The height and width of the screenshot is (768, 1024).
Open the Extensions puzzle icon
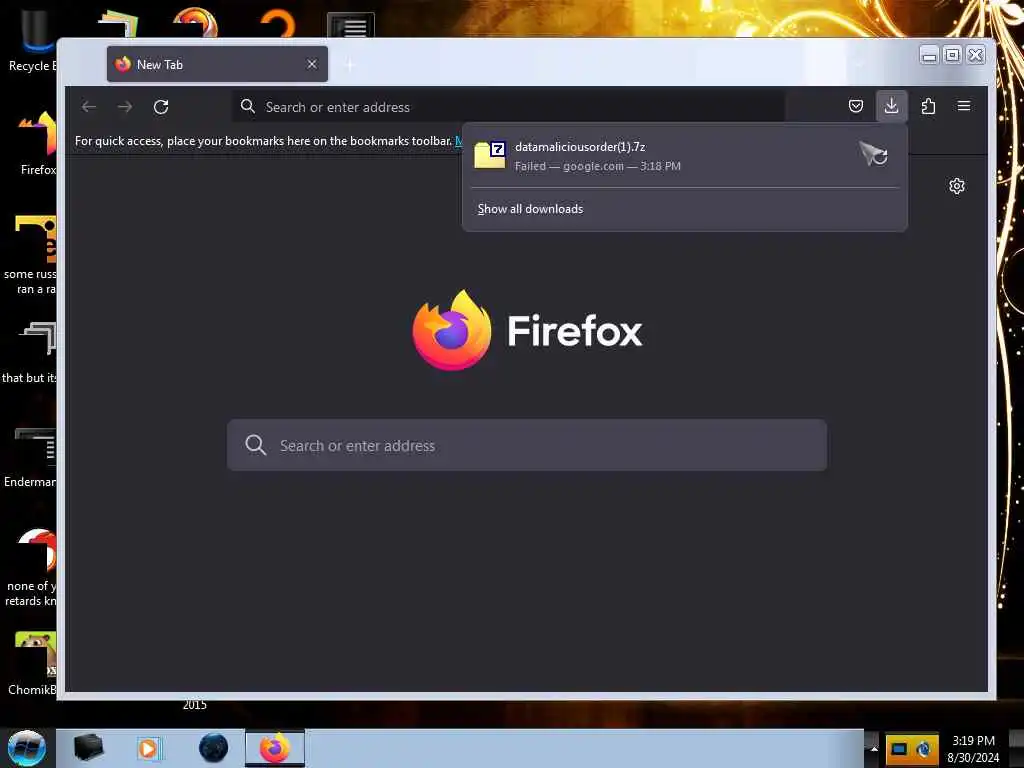point(928,106)
